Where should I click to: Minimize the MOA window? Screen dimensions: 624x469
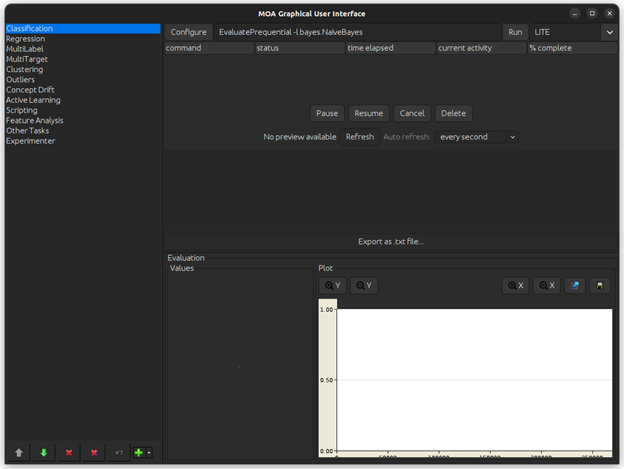(x=575, y=14)
